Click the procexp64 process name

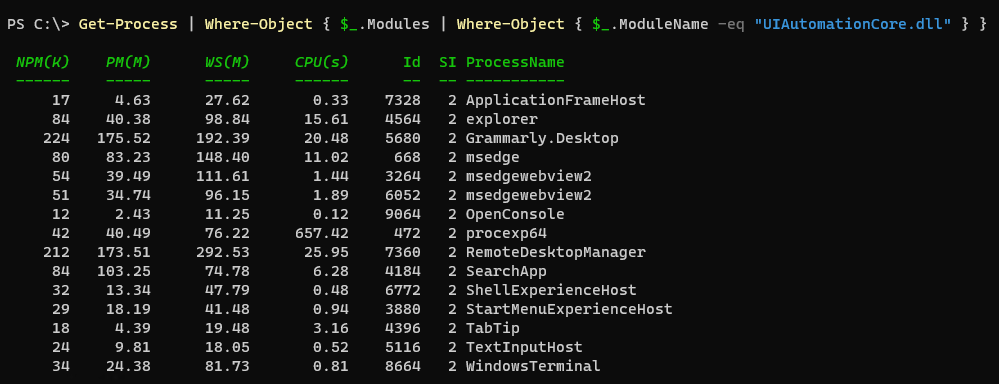[507, 233]
